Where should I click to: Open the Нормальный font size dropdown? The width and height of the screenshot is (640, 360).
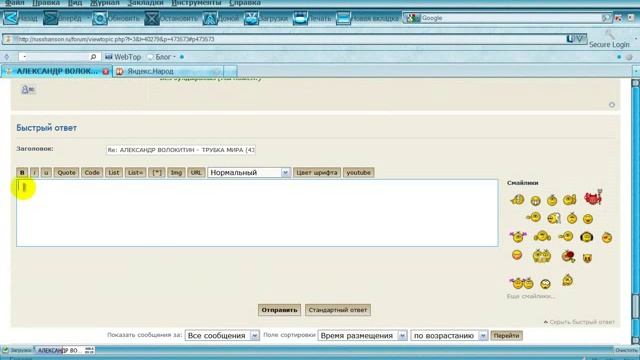pyautogui.click(x=249, y=173)
